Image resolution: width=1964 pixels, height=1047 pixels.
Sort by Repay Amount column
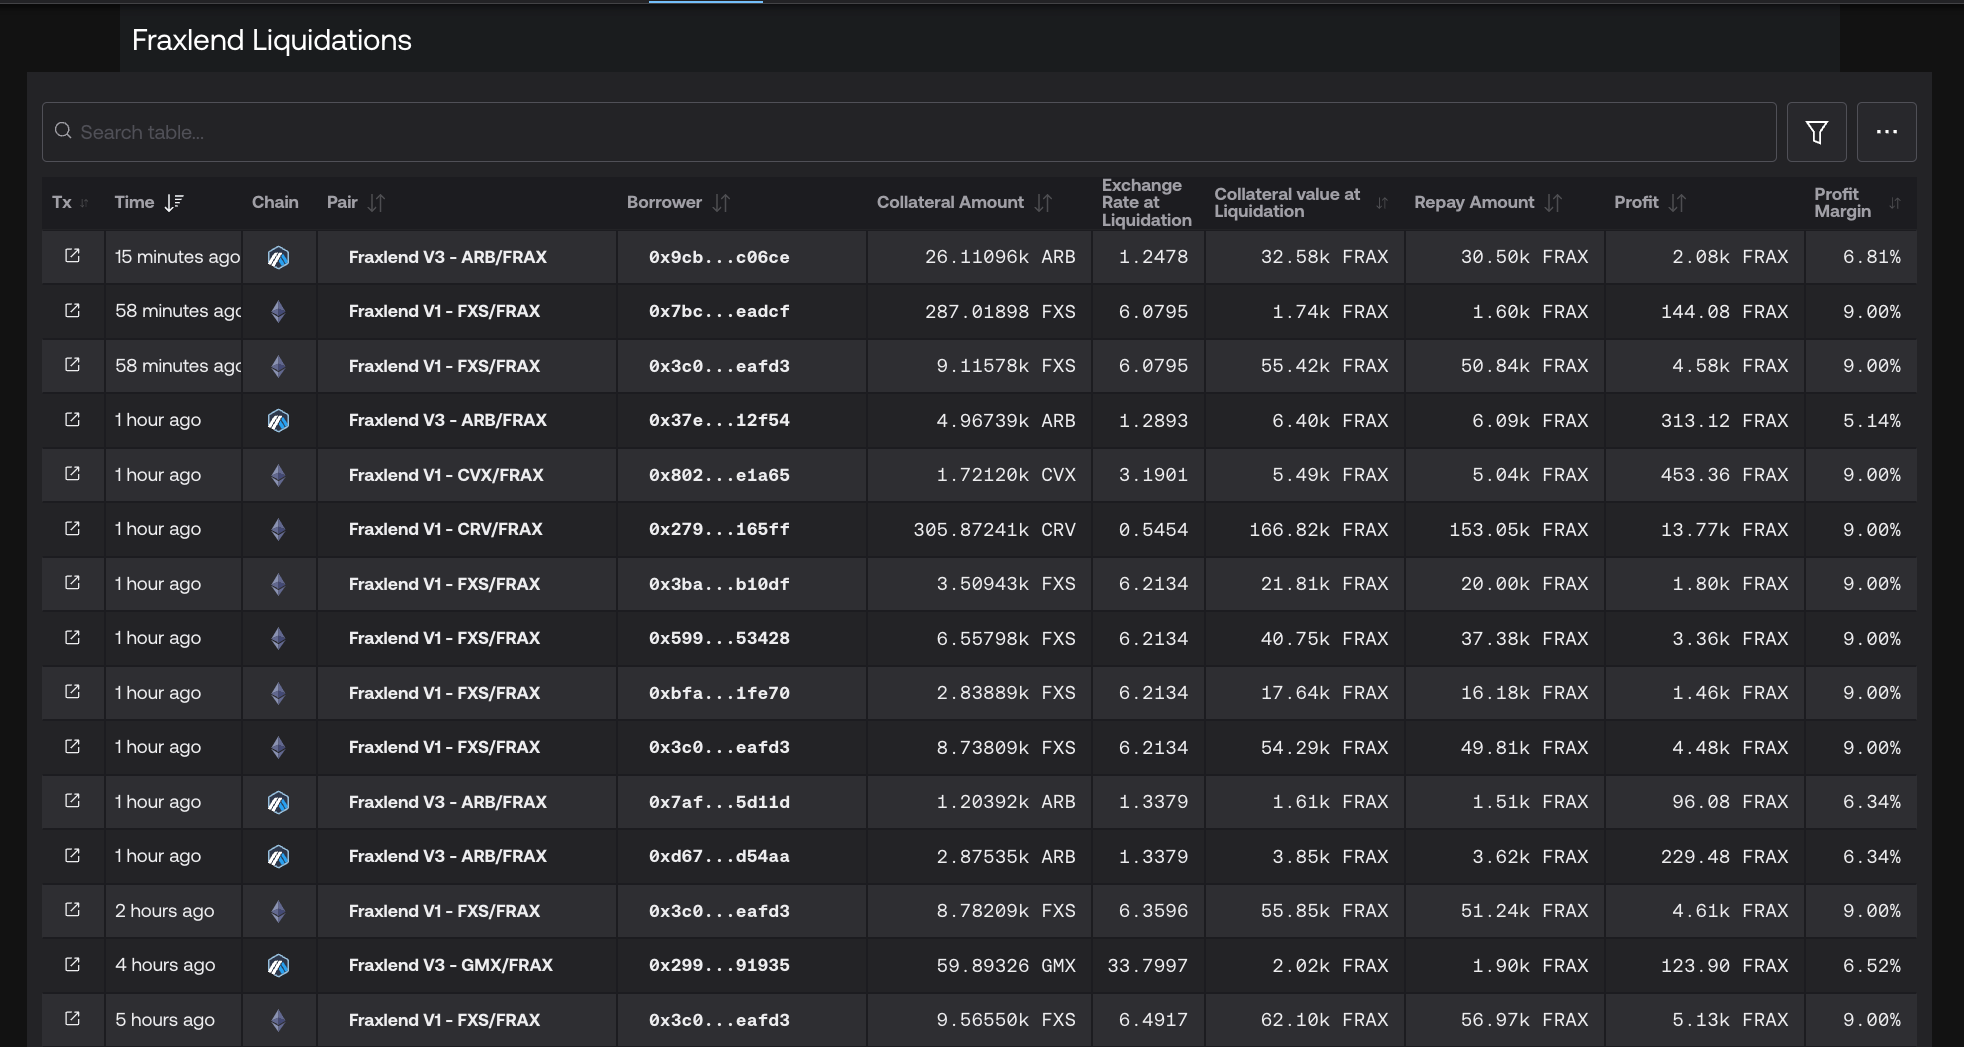pos(1553,203)
